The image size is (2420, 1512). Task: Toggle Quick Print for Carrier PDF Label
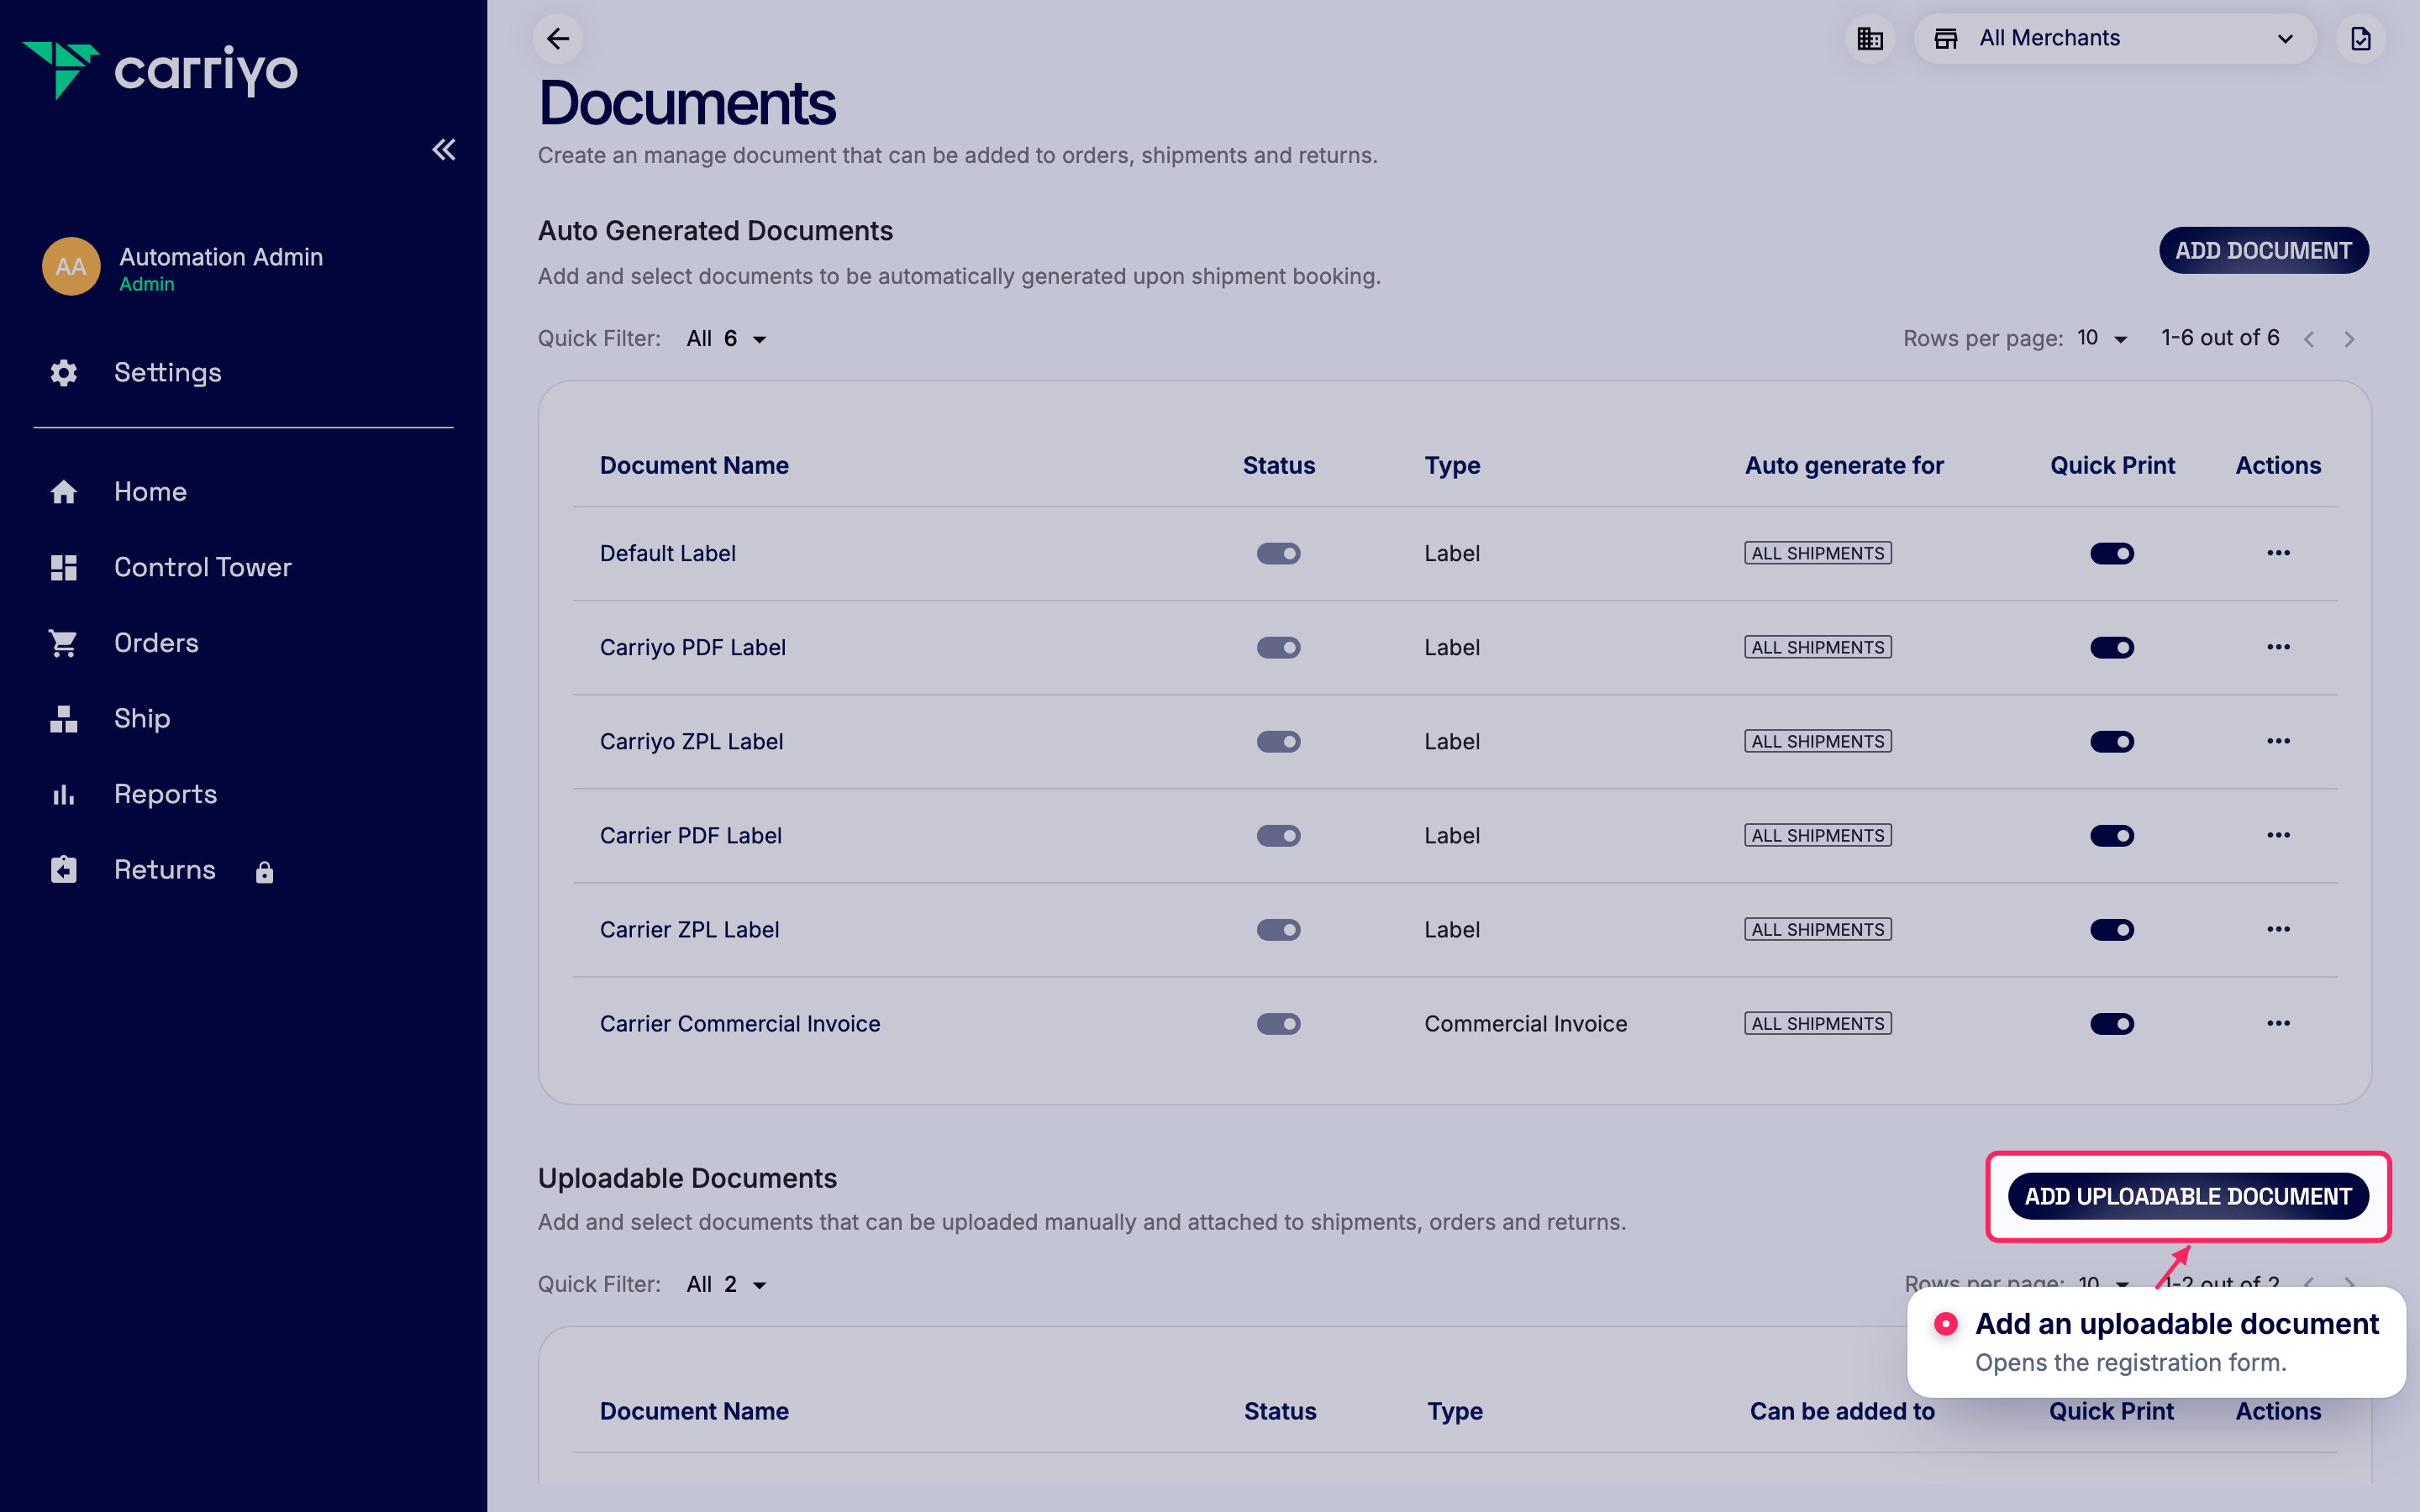(2112, 835)
